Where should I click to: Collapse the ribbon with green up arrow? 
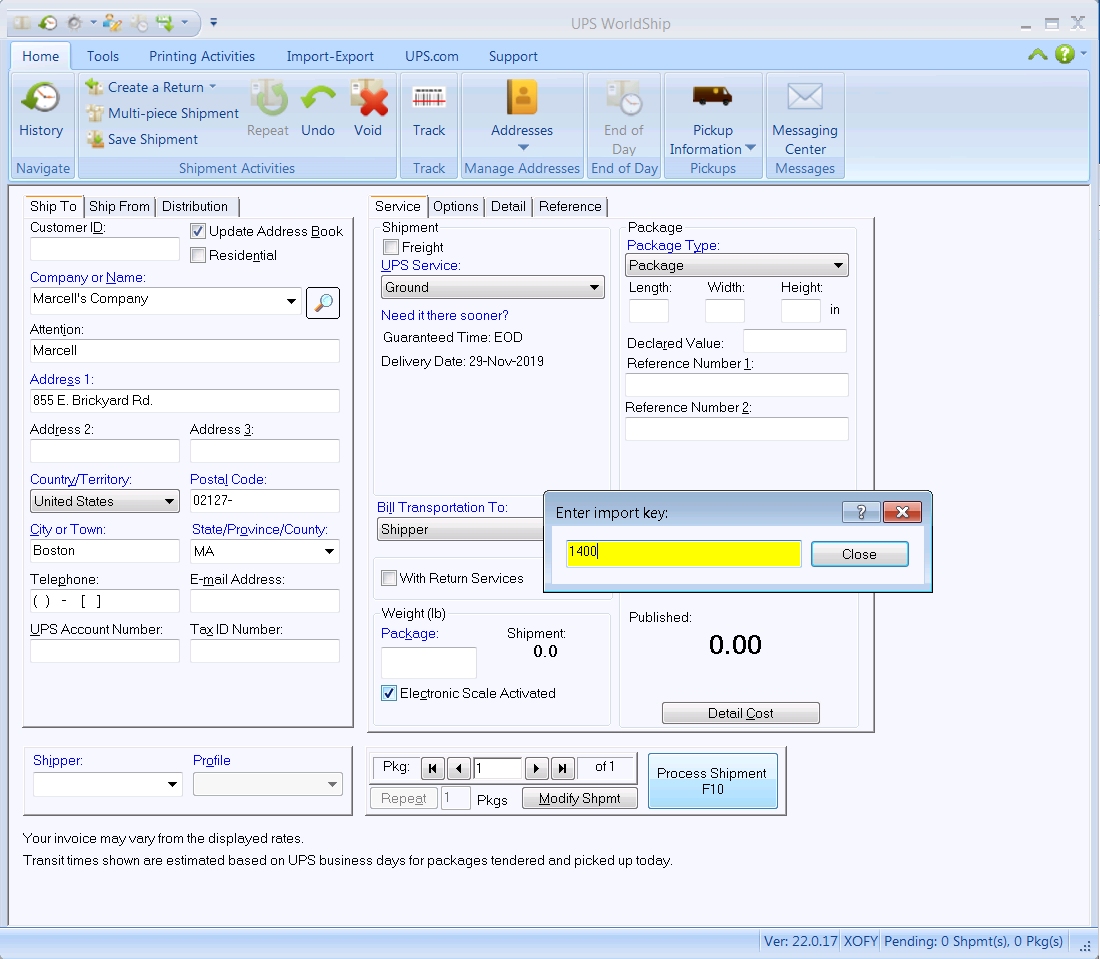tap(1038, 54)
